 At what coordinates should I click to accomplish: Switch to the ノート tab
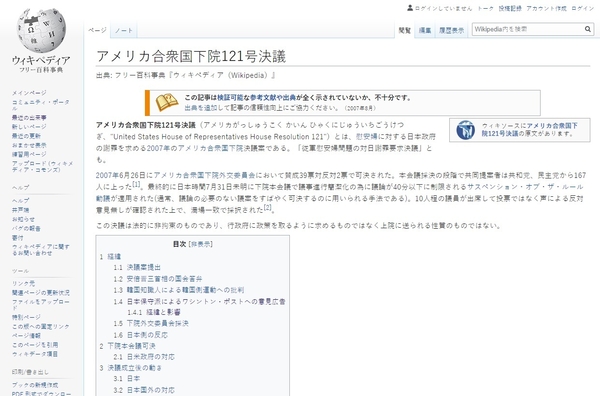(x=124, y=30)
